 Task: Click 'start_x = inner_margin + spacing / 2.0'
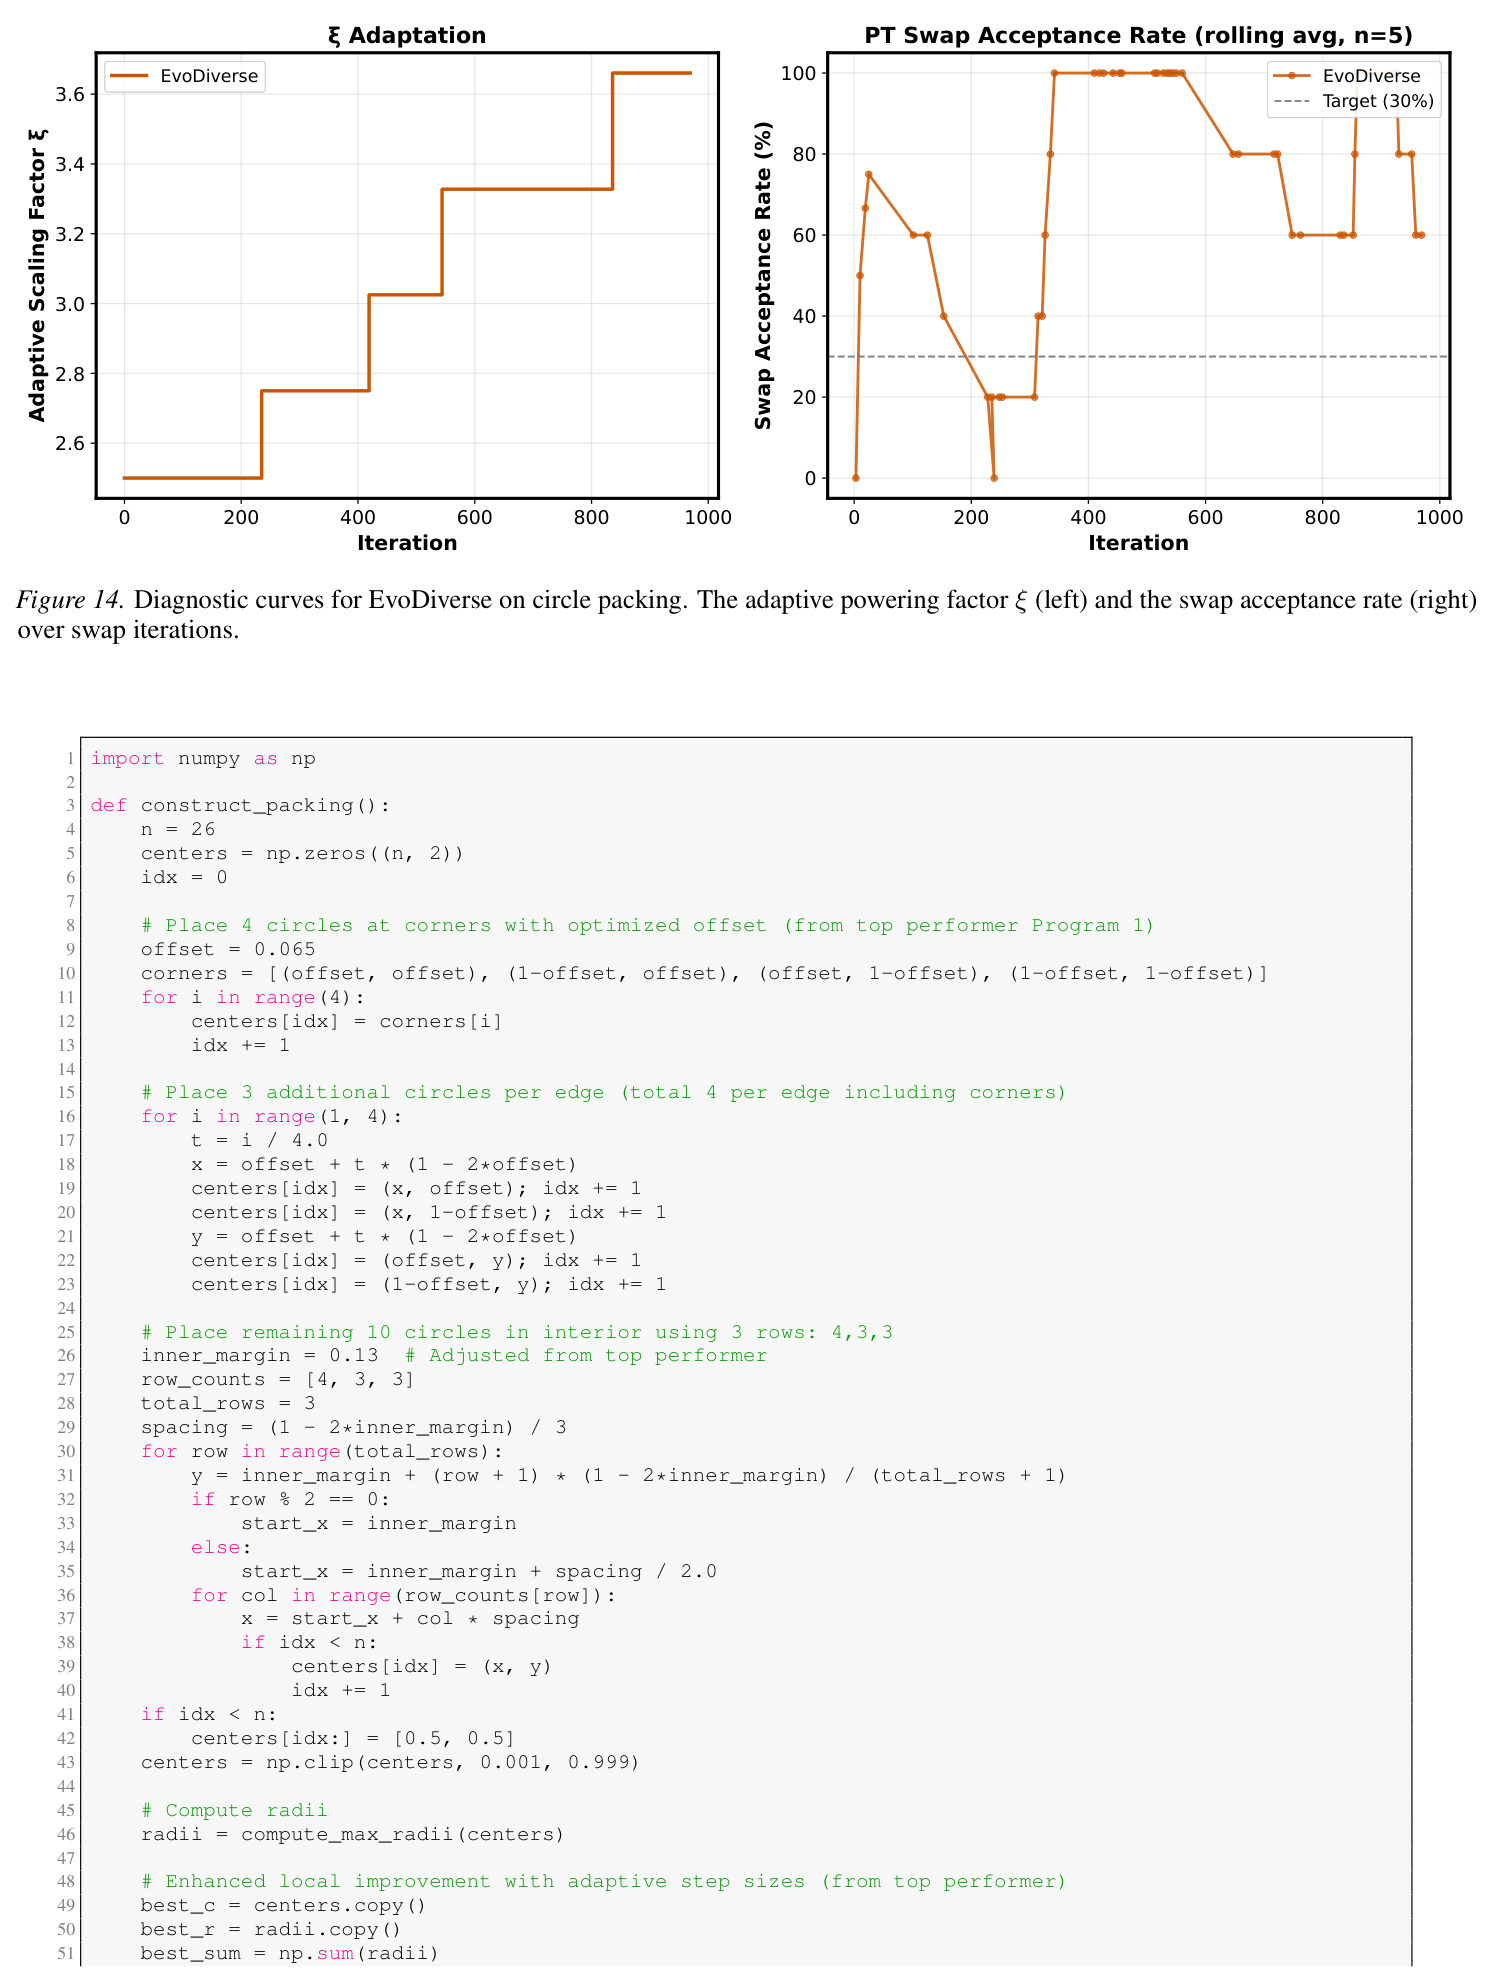click(x=479, y=1571)
